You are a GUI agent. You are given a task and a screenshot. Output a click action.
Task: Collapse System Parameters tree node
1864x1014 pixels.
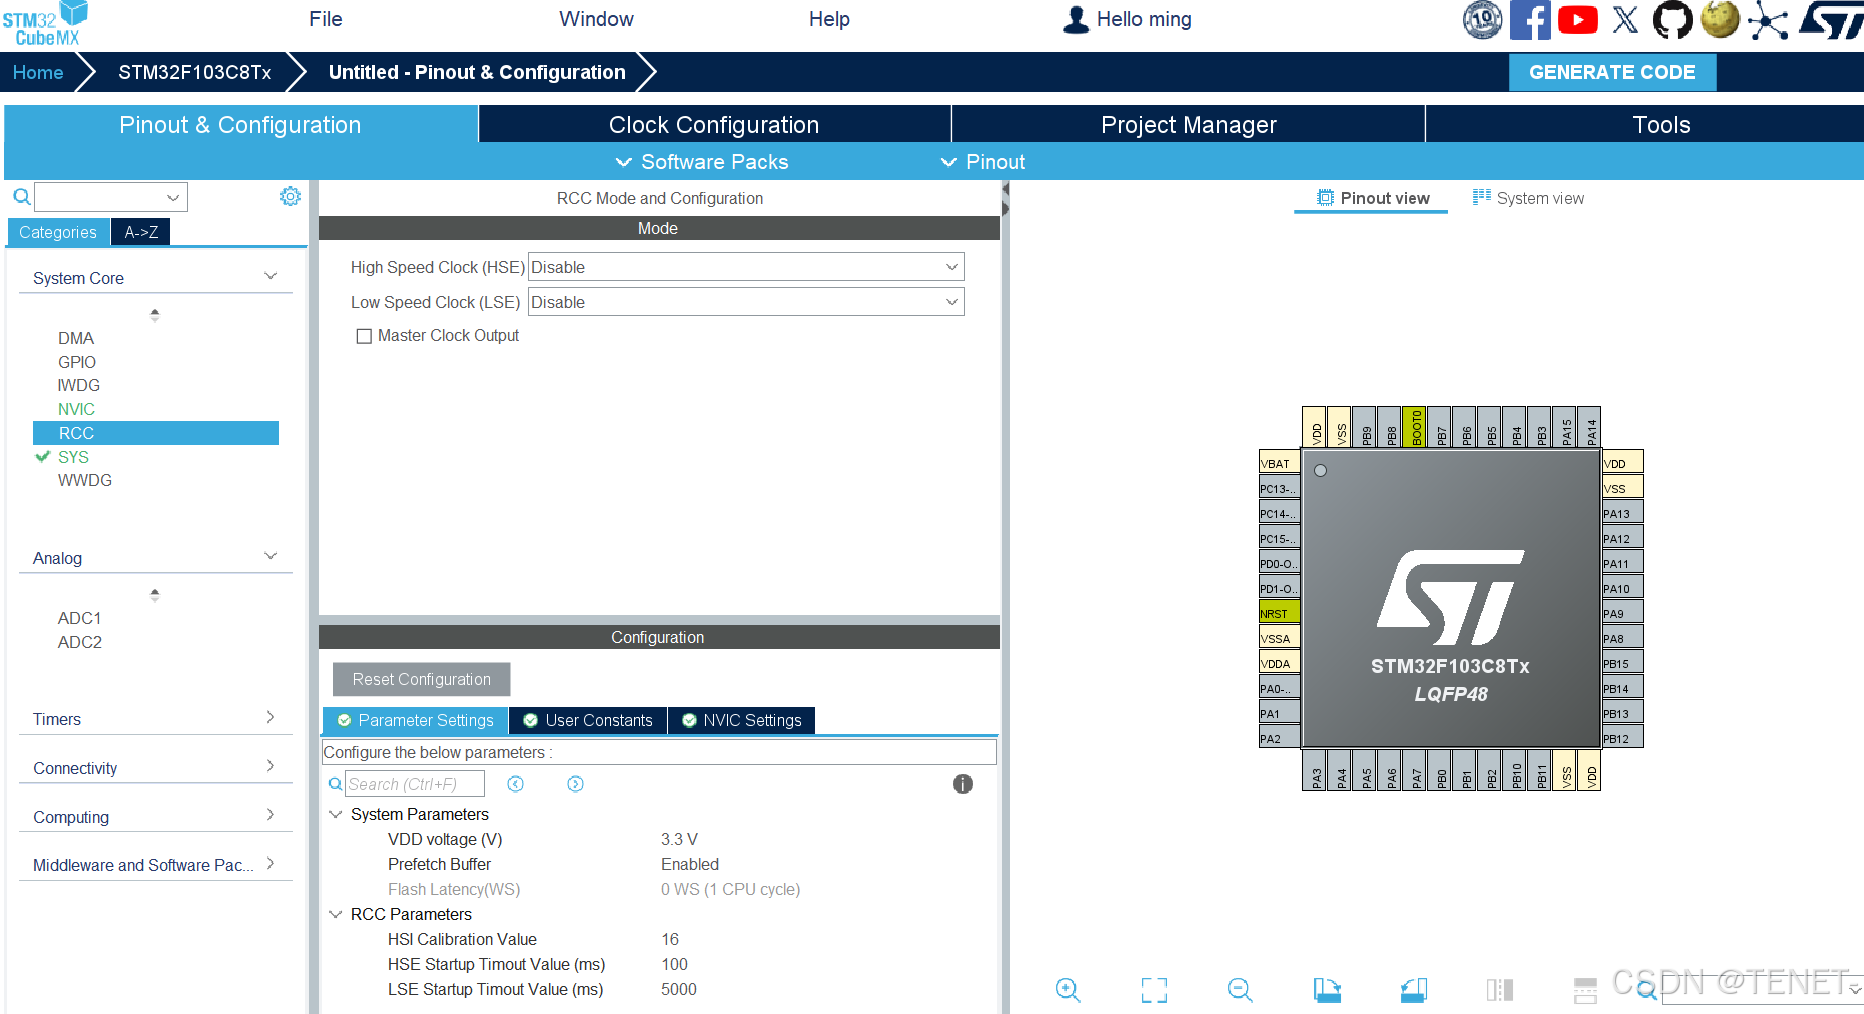[x=336, y=814]
